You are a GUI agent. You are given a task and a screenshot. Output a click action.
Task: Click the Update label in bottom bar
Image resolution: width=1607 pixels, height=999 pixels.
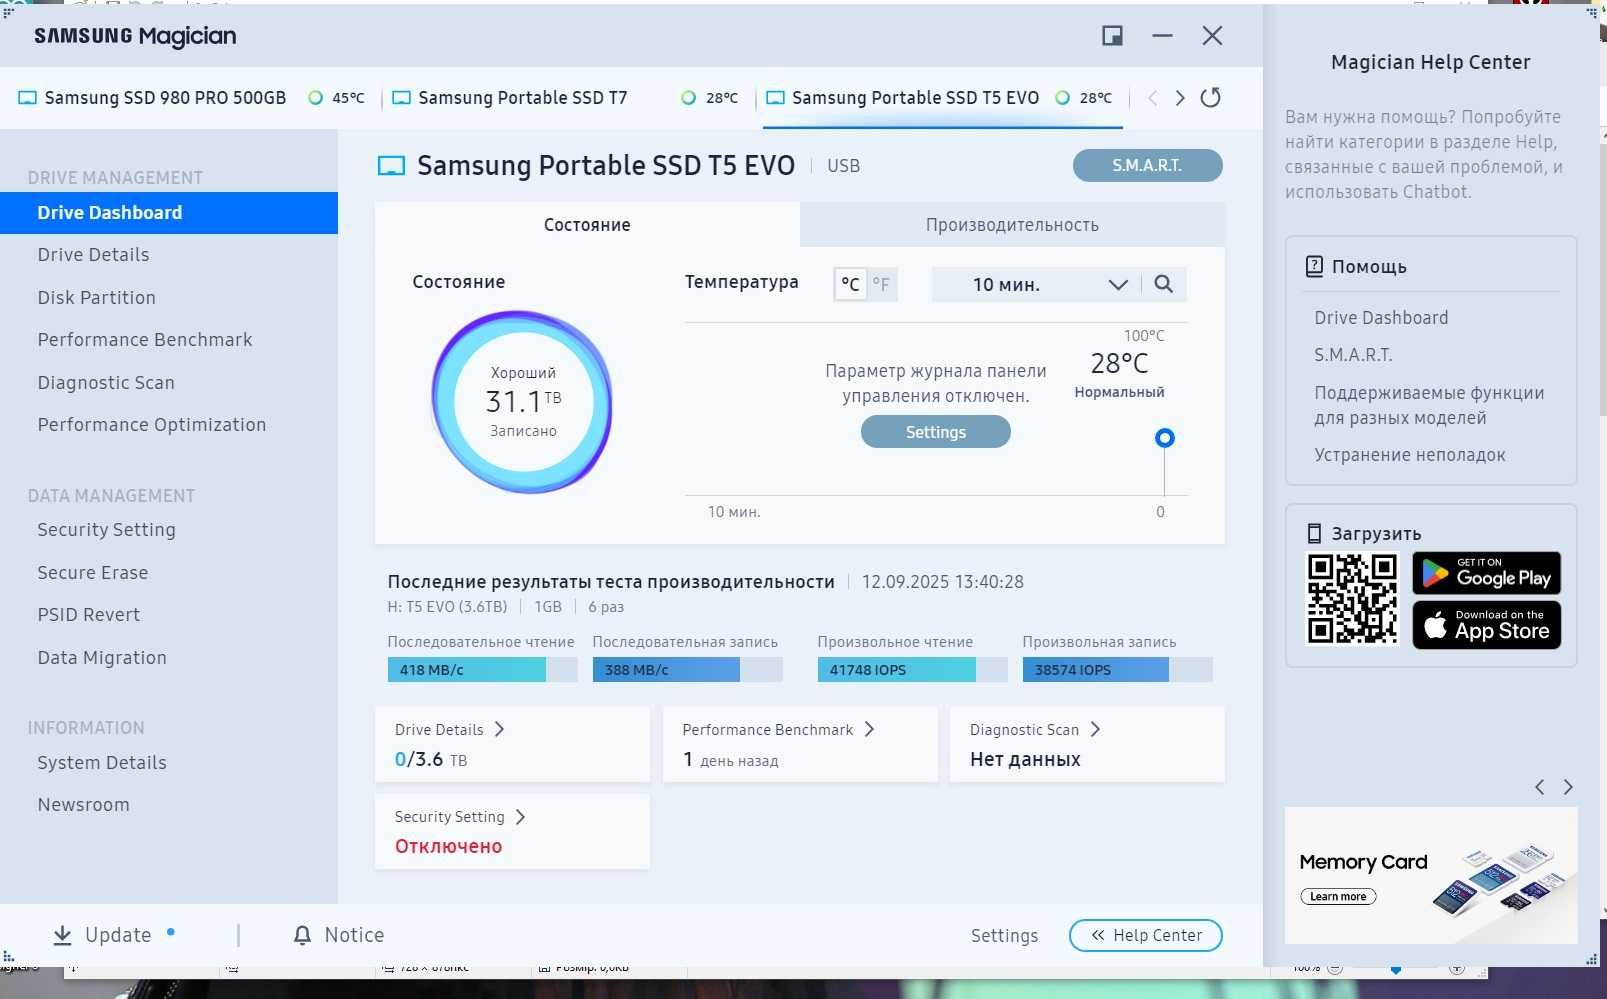click(118, 935)
